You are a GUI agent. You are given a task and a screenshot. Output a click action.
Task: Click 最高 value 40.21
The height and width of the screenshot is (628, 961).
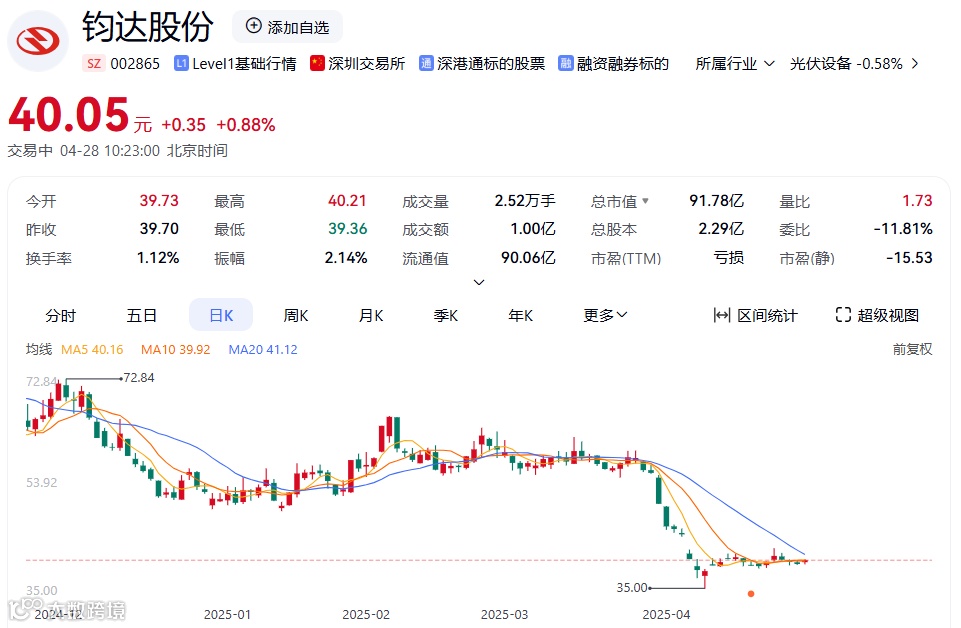pyautogui.click(x=347, y=200)
